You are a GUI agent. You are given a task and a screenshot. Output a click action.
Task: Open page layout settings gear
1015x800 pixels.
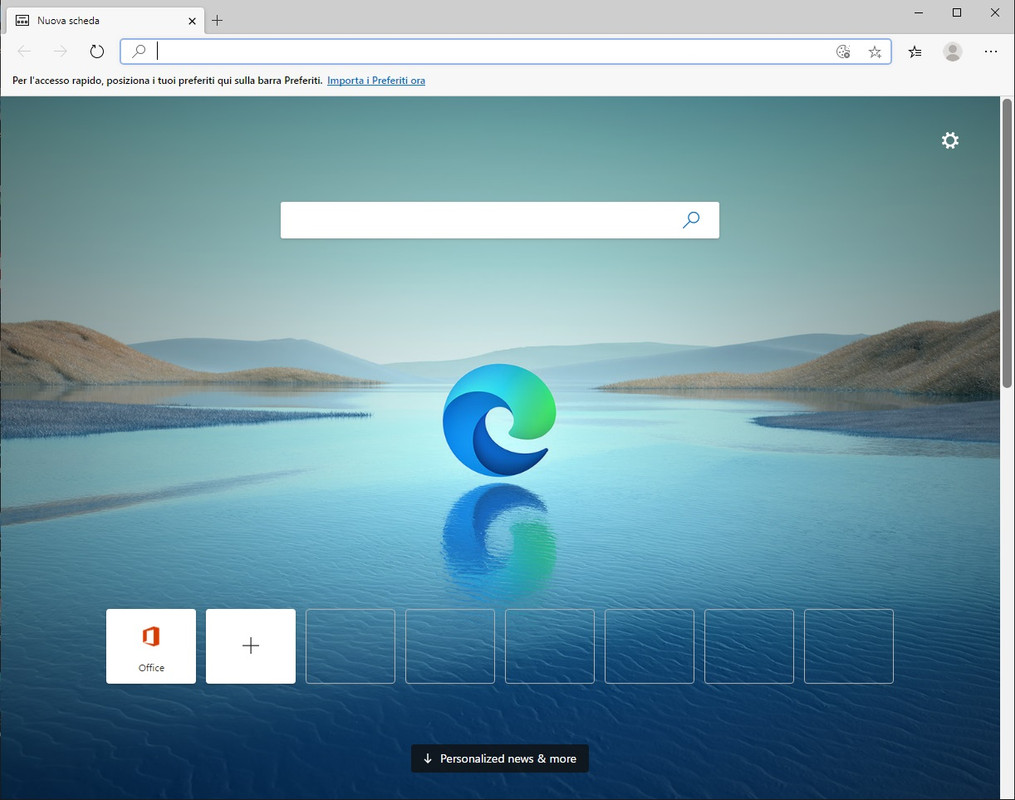950,140
